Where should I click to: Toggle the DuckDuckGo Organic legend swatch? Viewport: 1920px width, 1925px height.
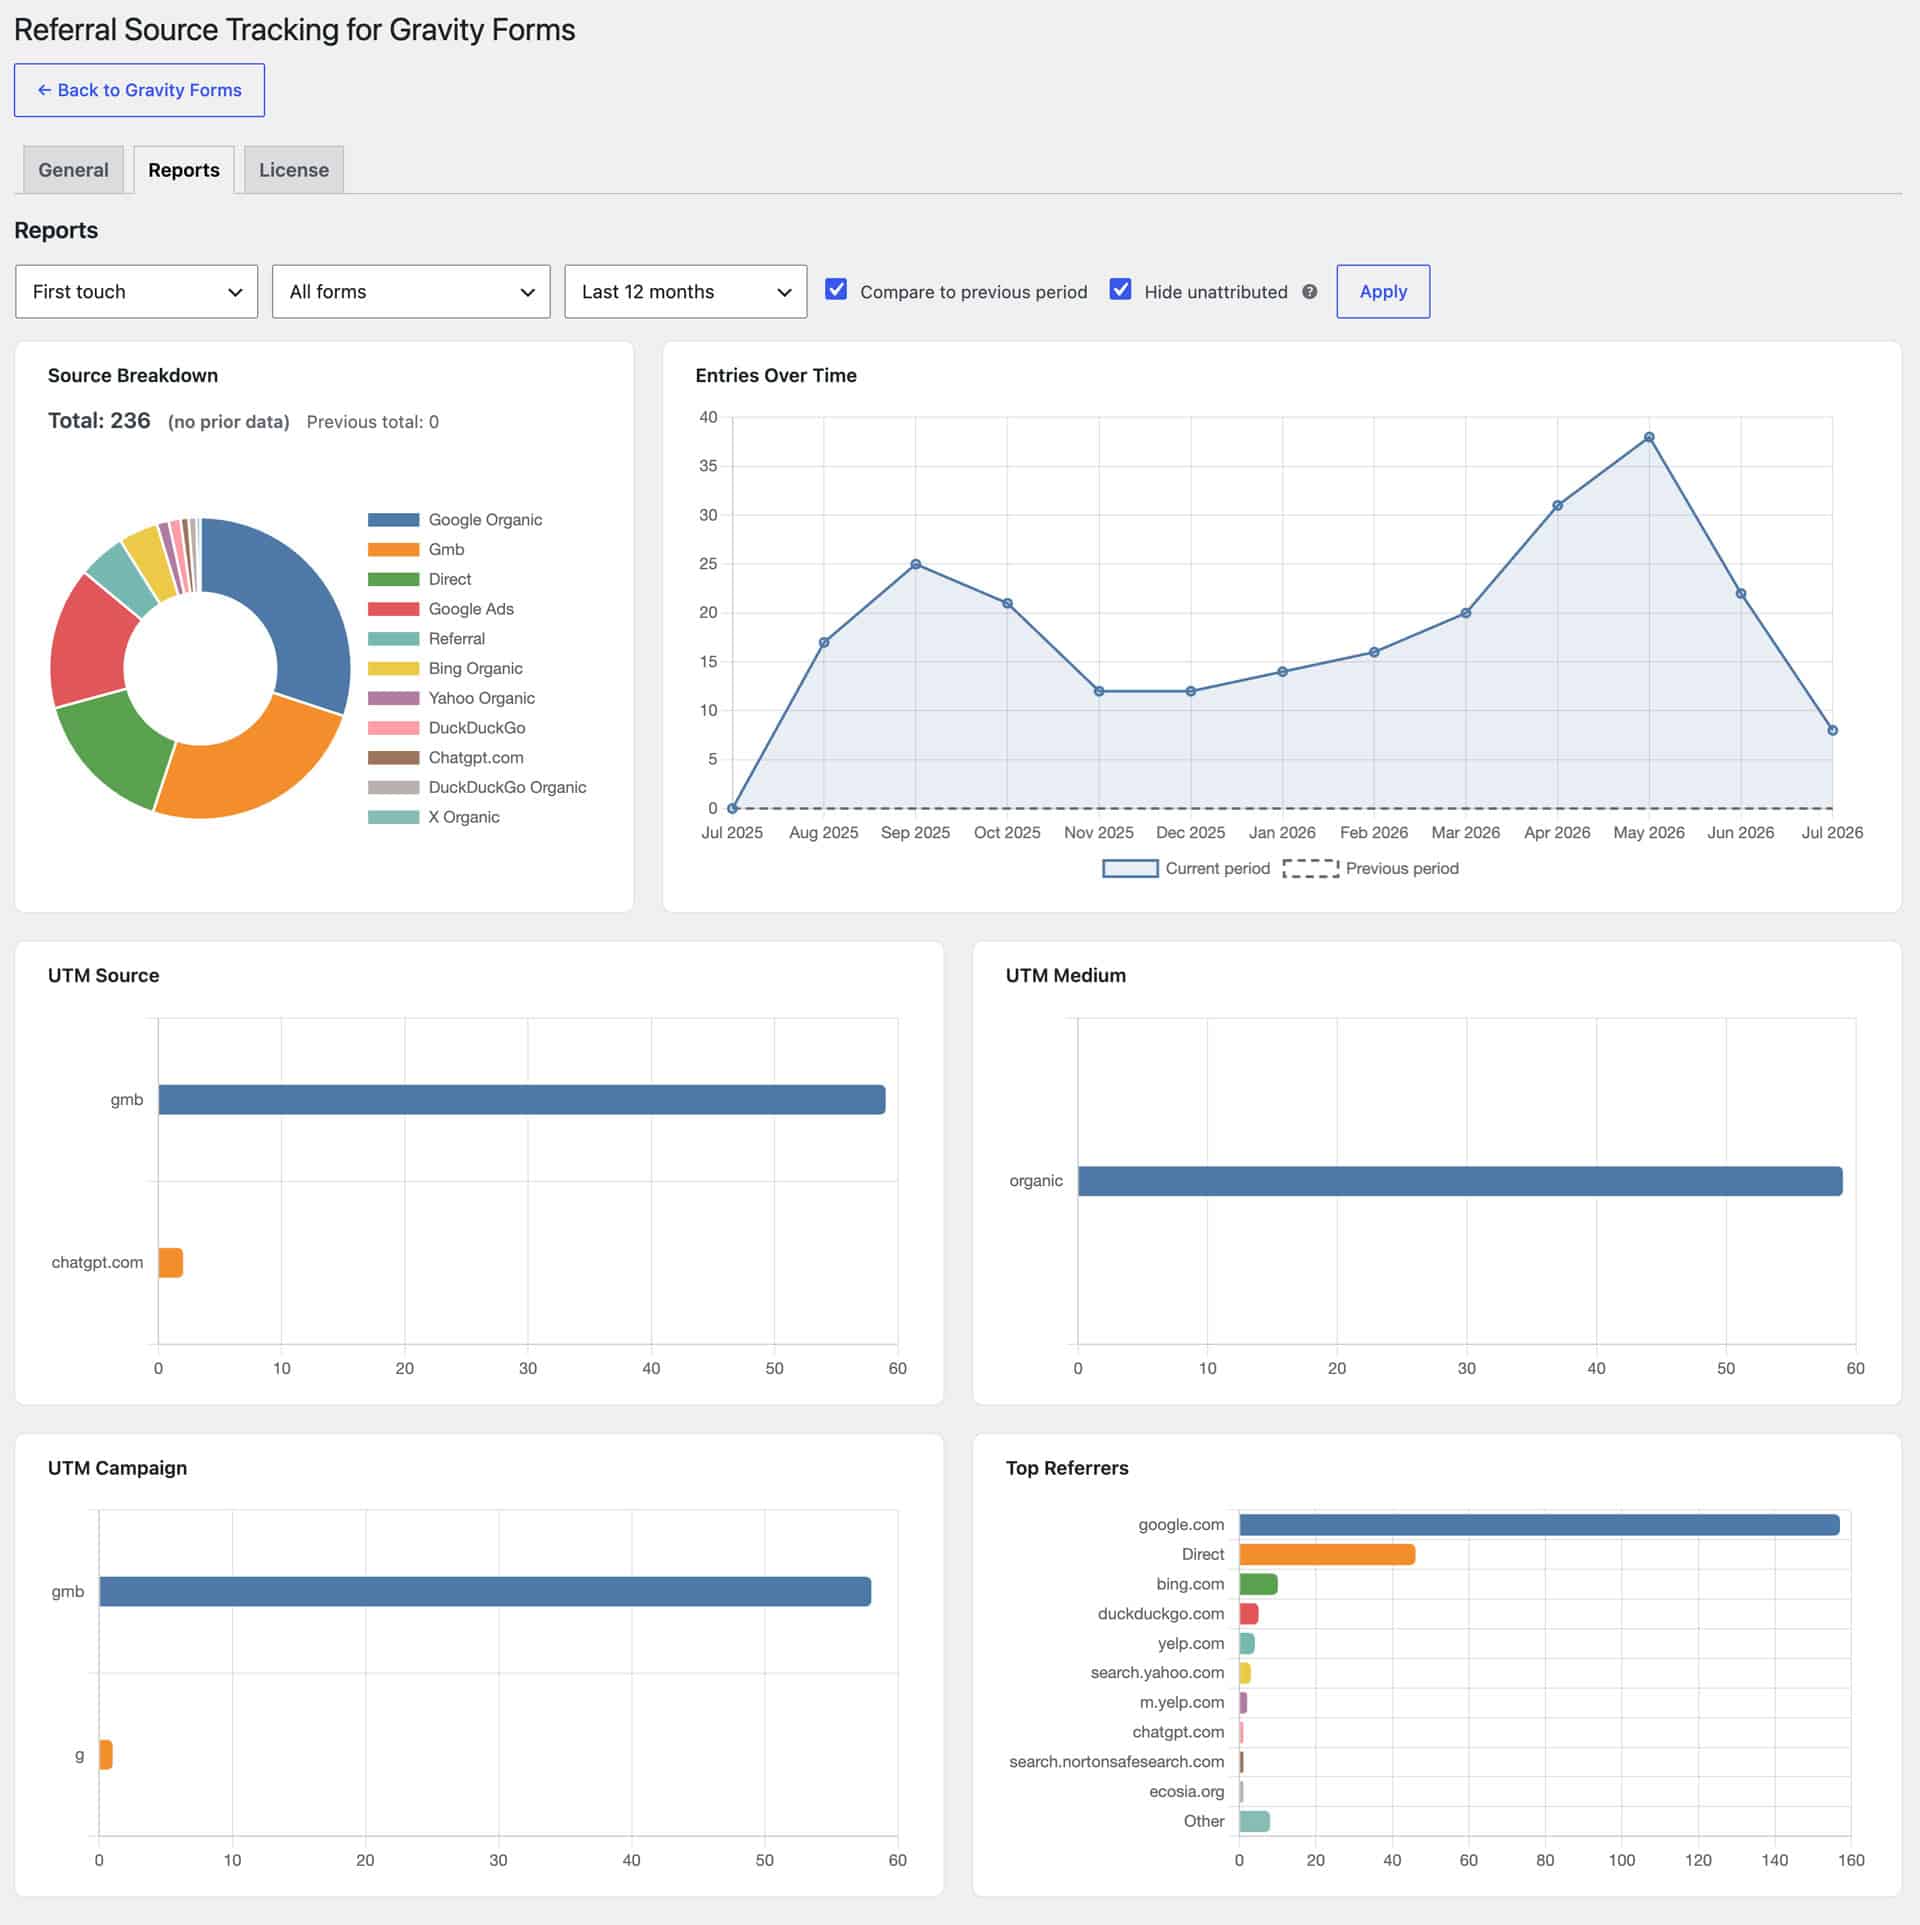pyautogui.click(x=393, y=788)
